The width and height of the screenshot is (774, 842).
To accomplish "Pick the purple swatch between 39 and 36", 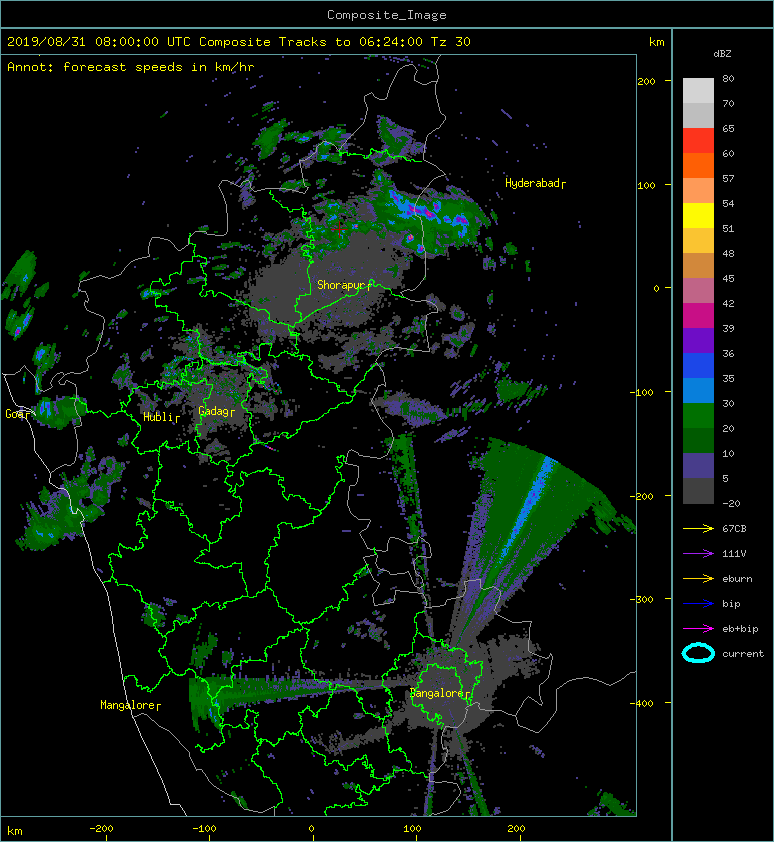I will [698, 341].
